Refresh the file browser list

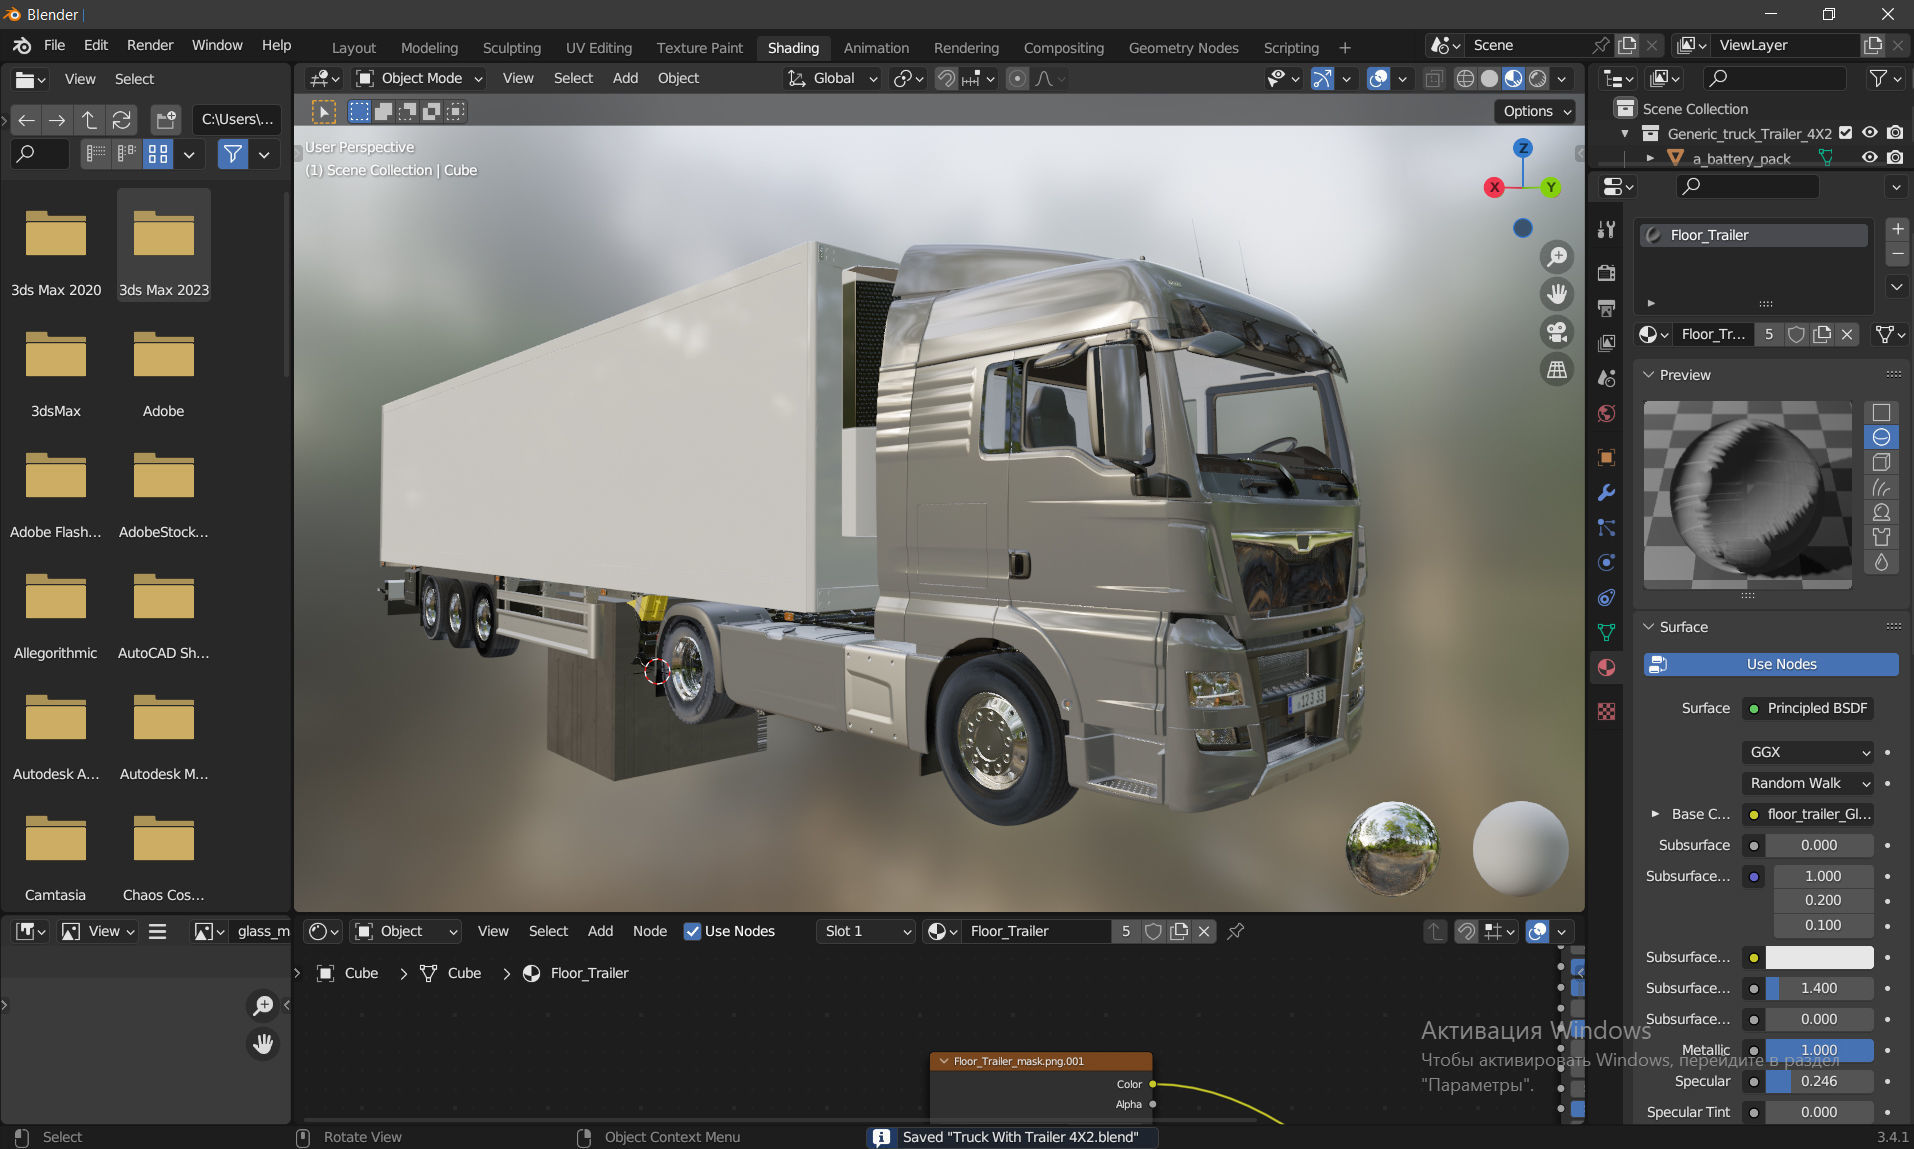click(122, 120)
